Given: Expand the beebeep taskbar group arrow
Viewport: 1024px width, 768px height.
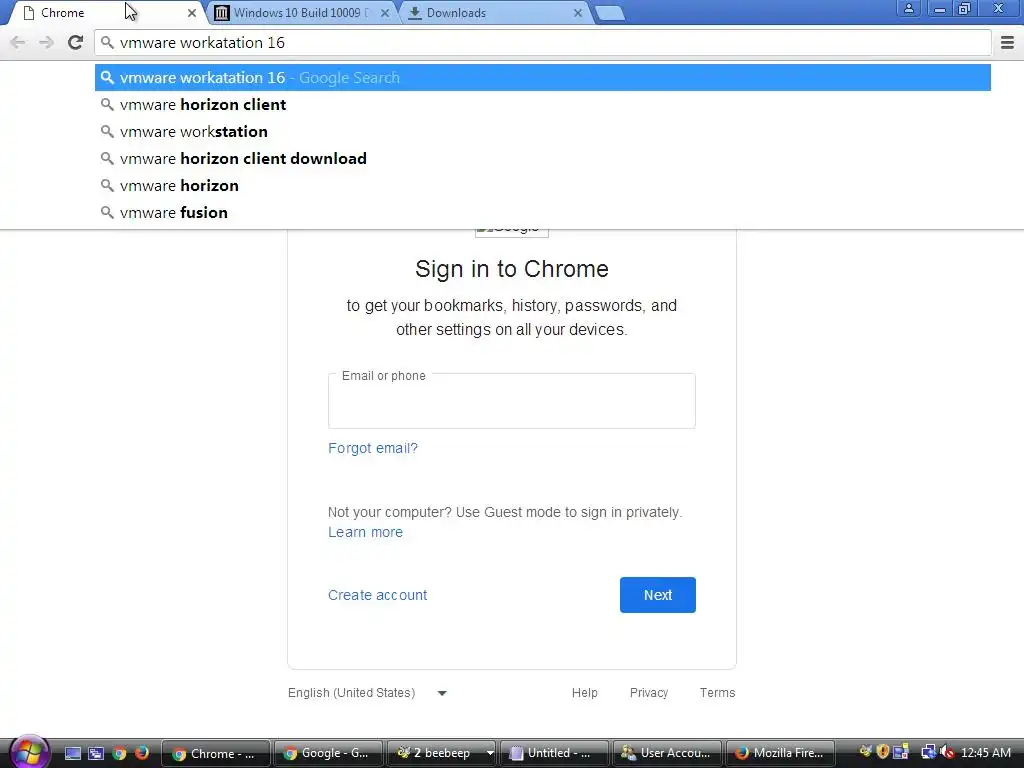Looking at the screenshot, I should (490, 753).
